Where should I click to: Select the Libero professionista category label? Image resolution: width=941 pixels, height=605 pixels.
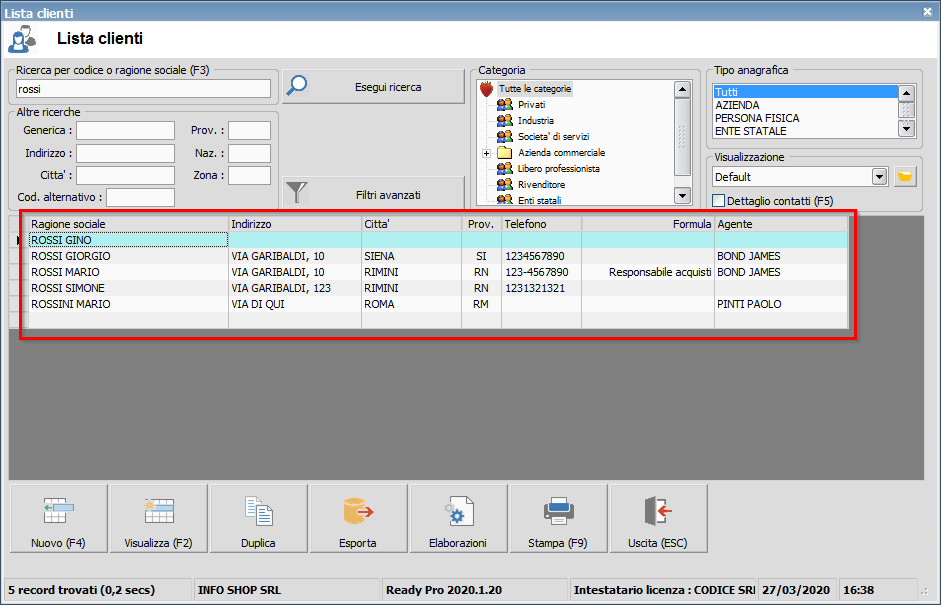tap(559, 169)
